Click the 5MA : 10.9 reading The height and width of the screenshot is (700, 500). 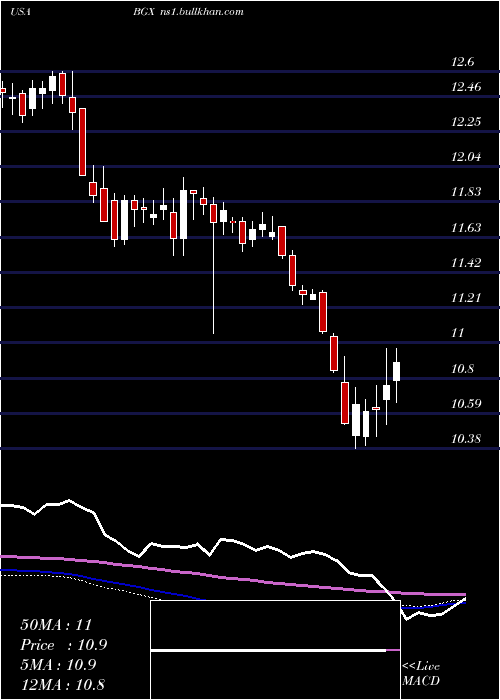click(58, 664)
